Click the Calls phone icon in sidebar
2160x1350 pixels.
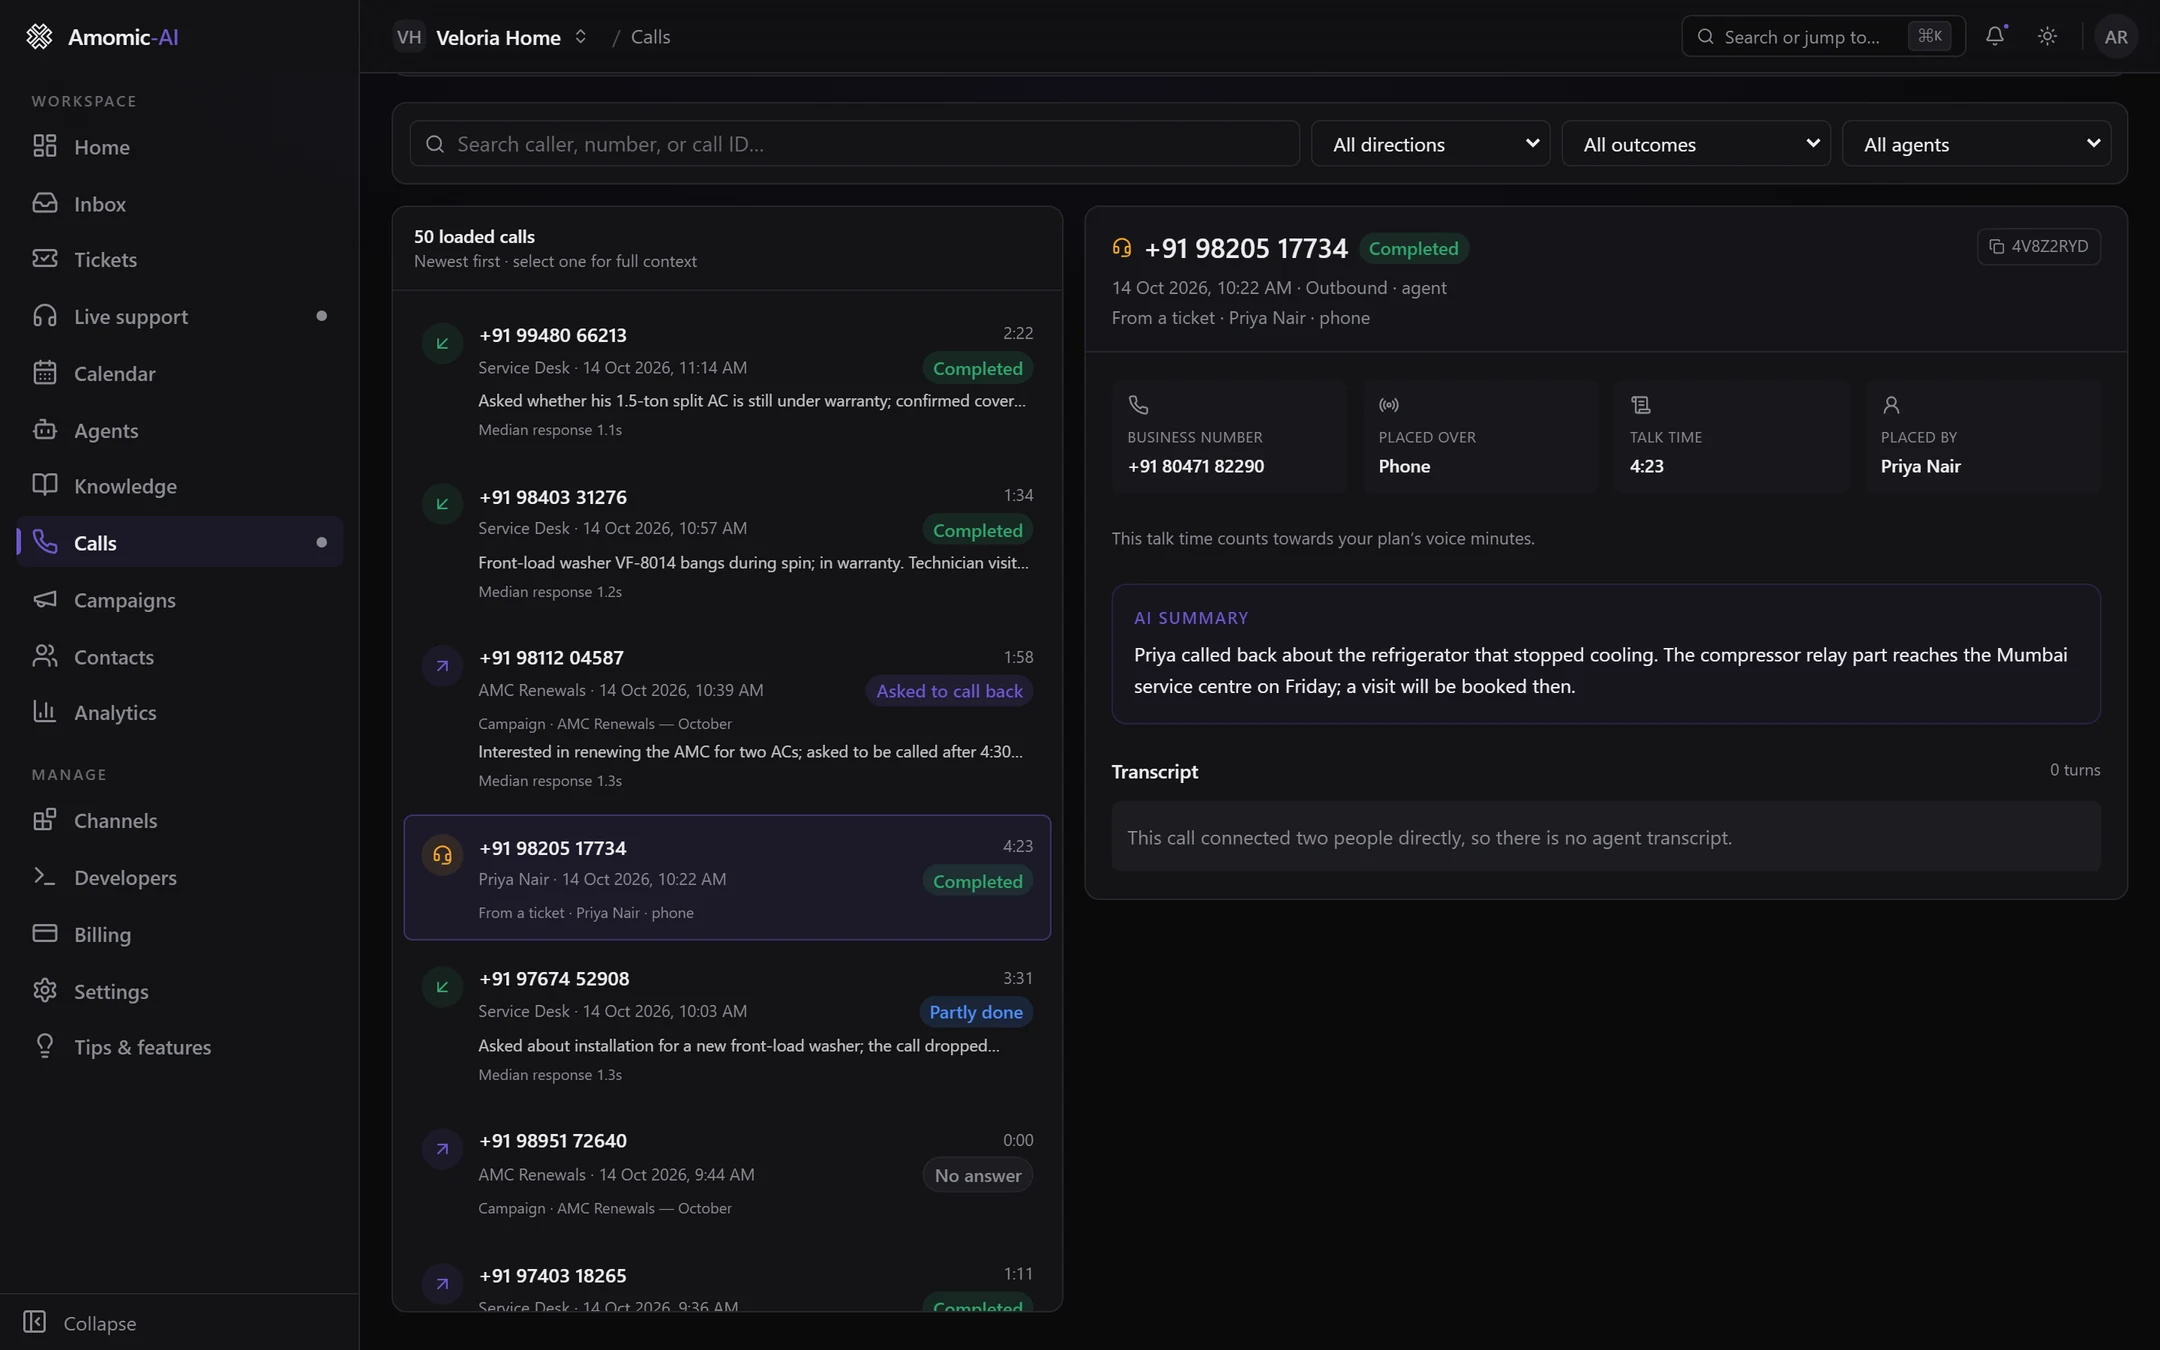coord(44,542)
